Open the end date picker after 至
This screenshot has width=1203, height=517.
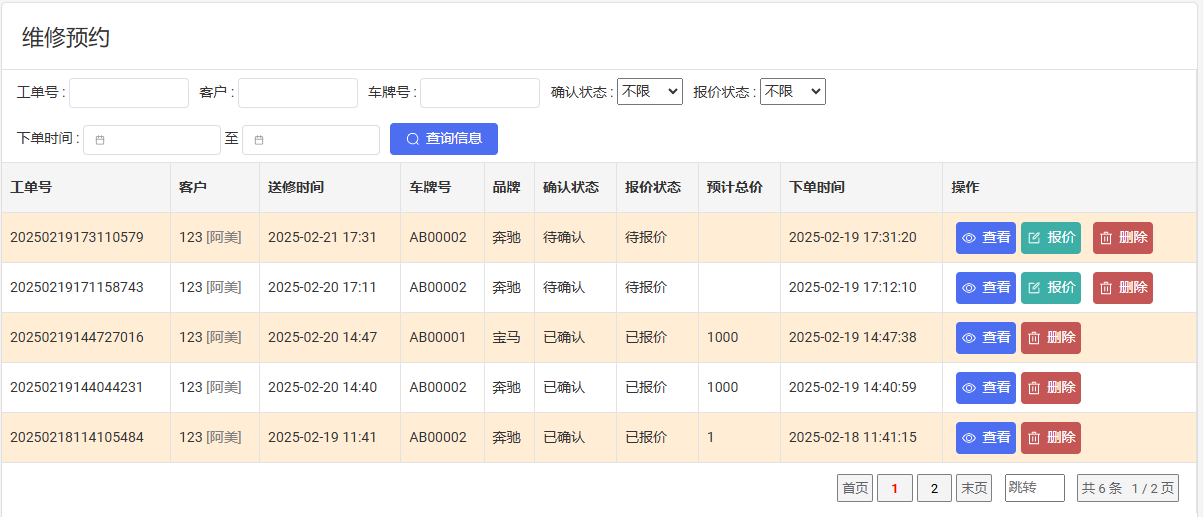pos(310,140)
